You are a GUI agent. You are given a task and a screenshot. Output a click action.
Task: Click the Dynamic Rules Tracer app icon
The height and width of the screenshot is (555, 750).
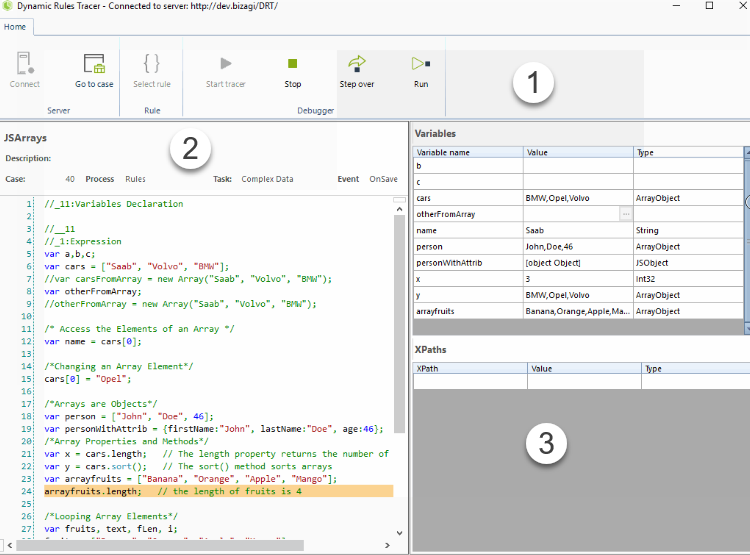point(7,6)
